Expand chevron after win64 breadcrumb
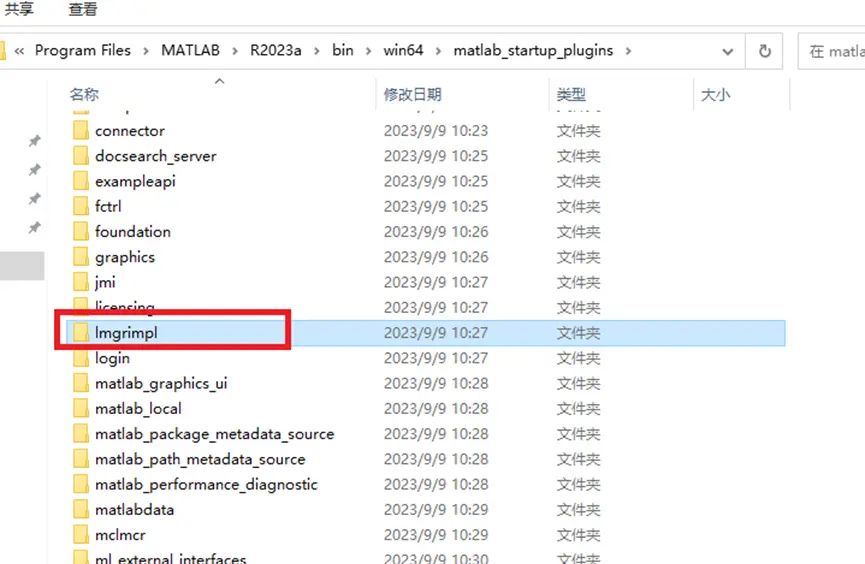 438,51
